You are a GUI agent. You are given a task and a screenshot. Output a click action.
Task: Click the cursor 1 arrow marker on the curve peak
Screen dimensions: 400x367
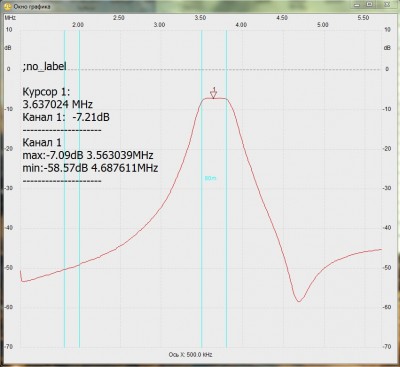[214, 93]
